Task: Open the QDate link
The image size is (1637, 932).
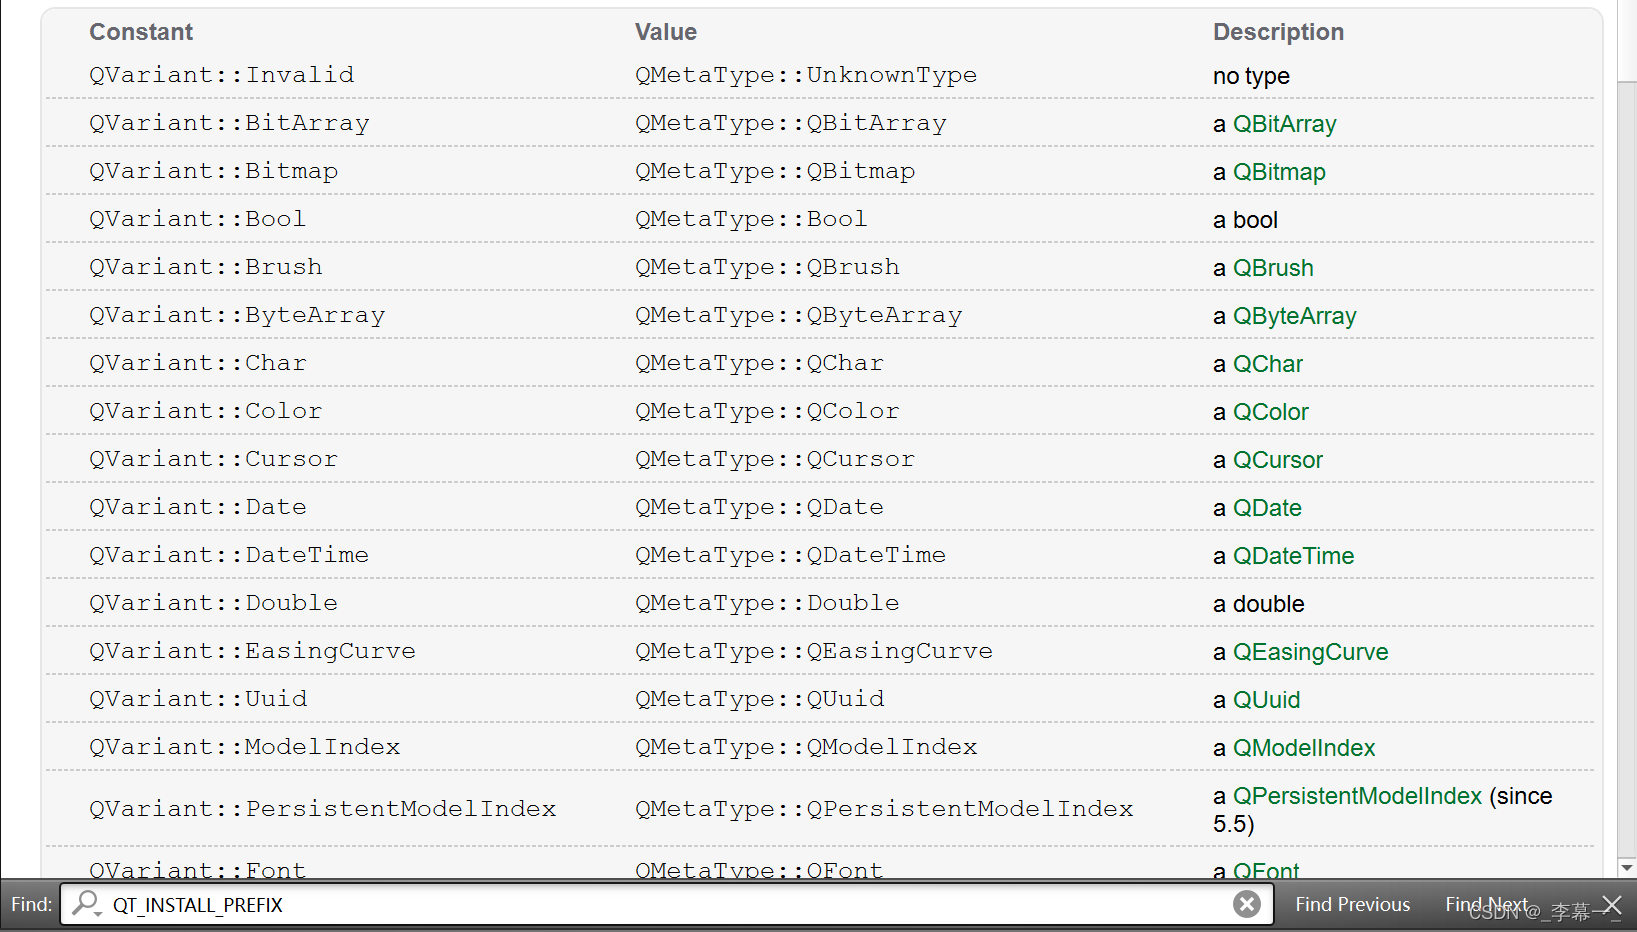Action: 1267,508
